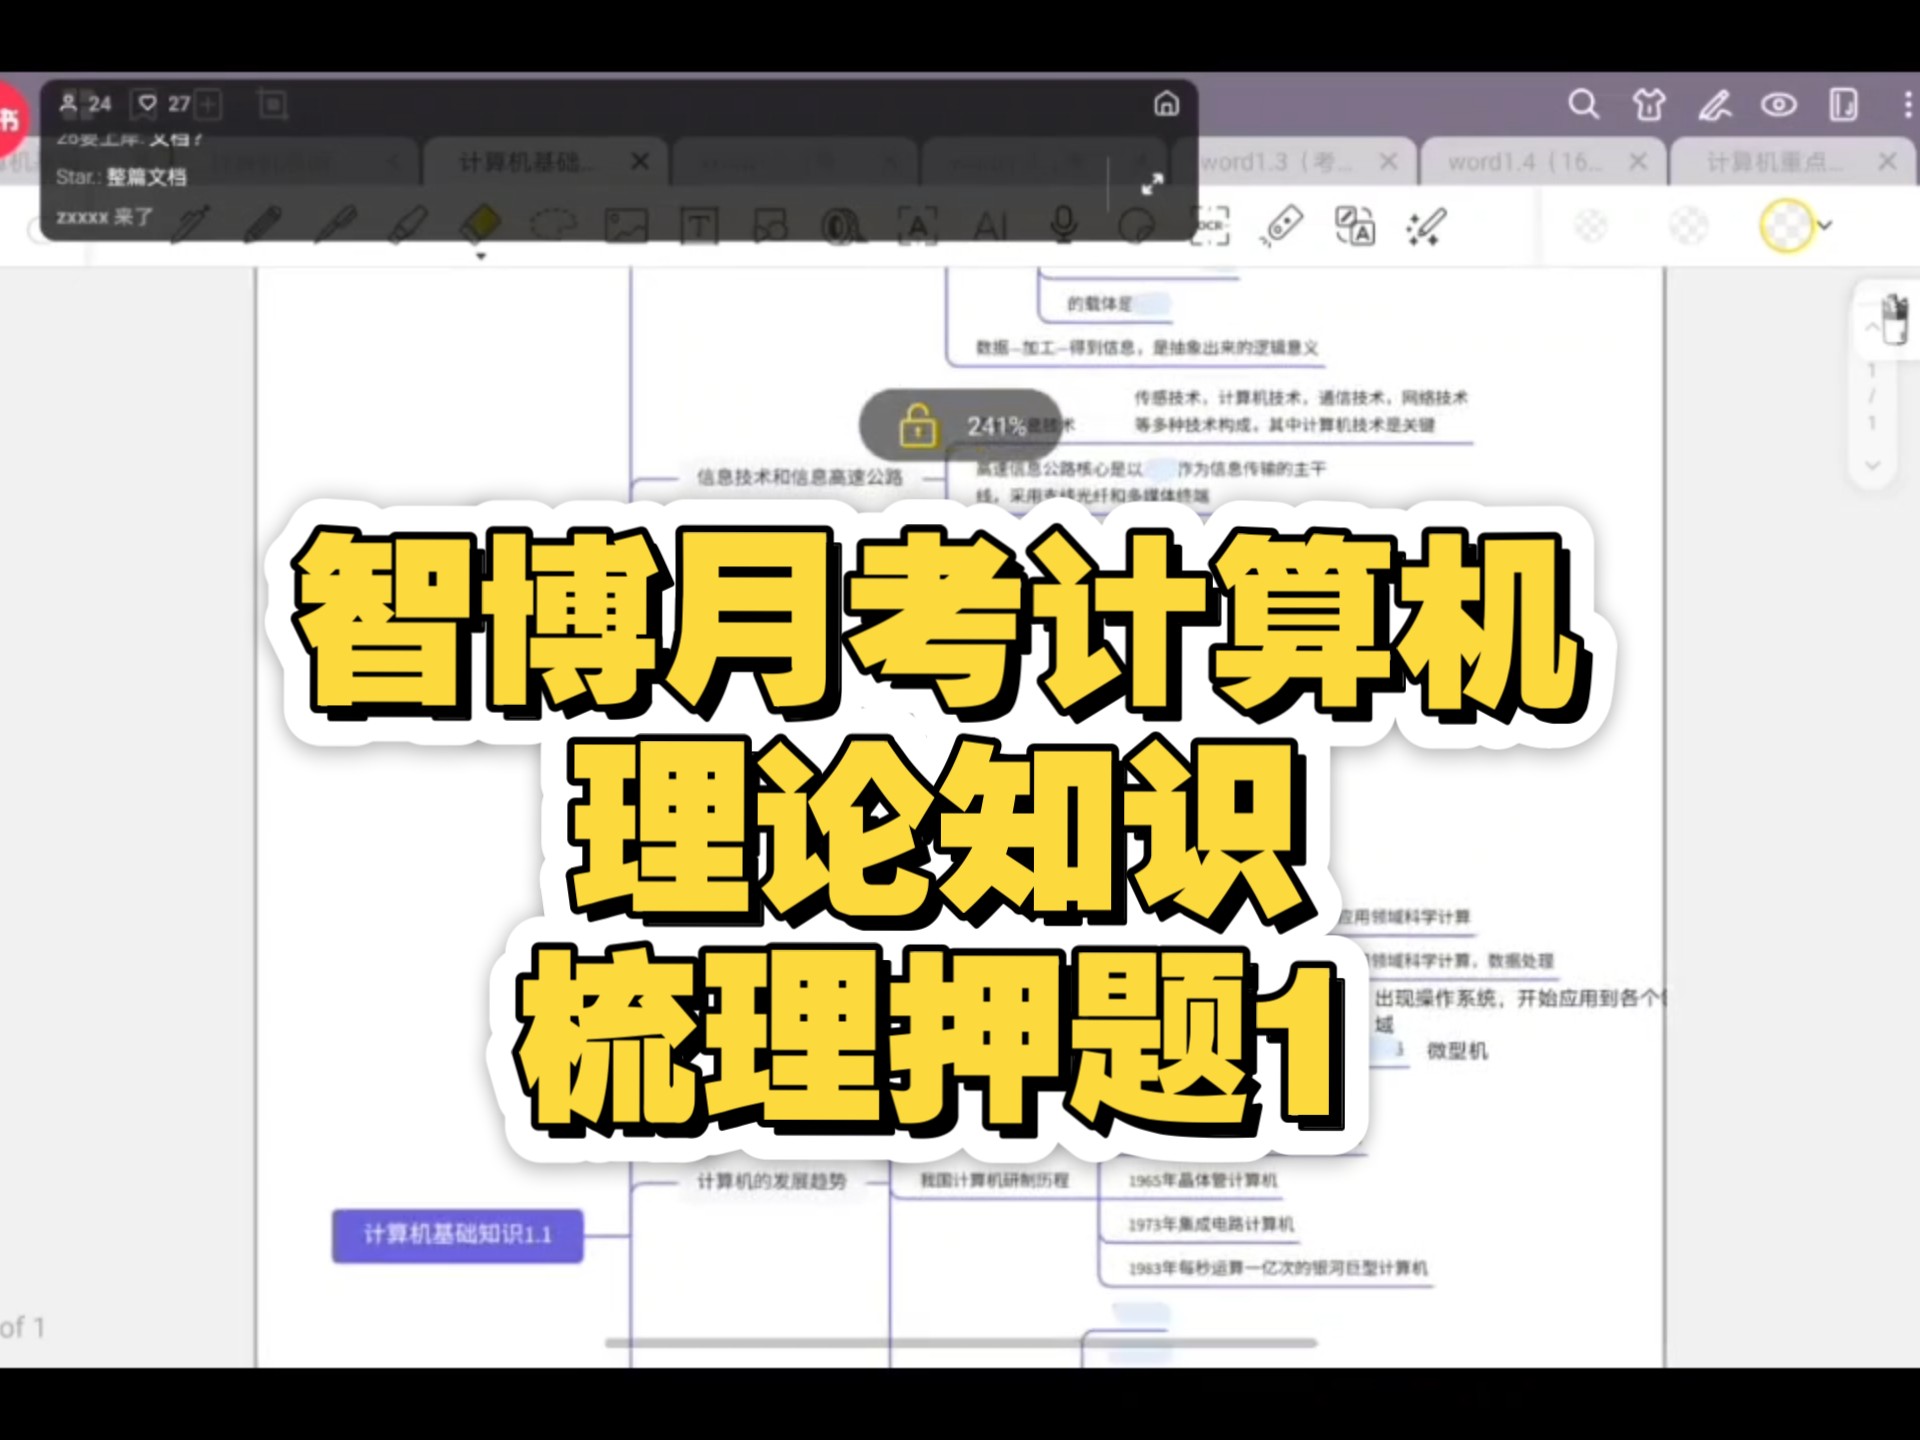Pick the yellow-ringed selected color swatch
This screenshot has width=1920, height=1440.
click(1786, 226)
